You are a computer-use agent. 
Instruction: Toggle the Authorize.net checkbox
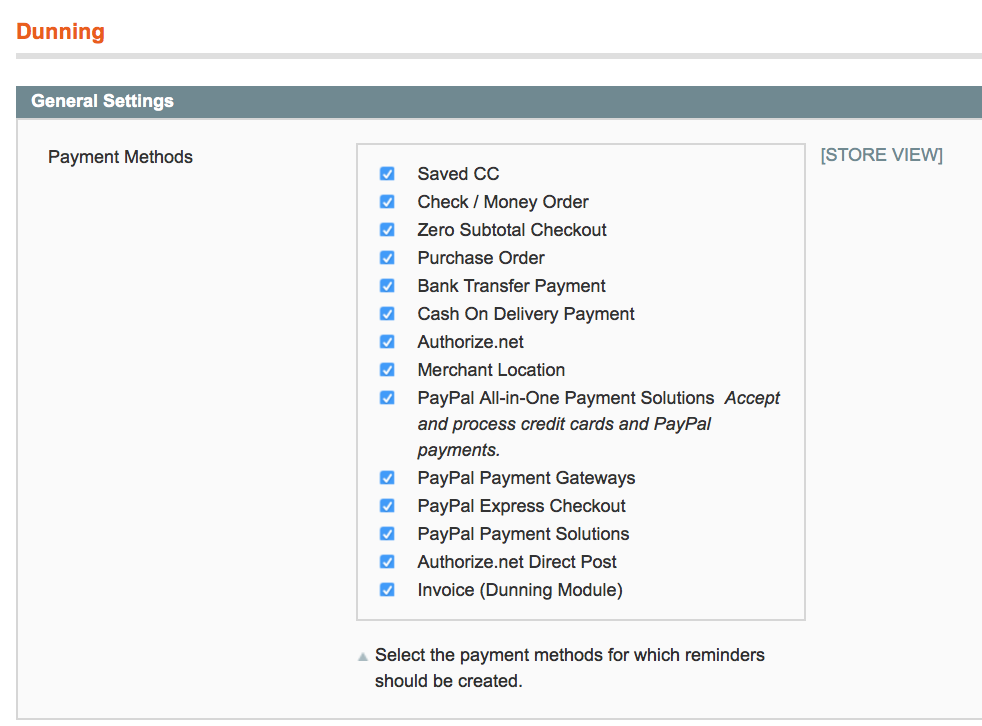coord(387,342)
